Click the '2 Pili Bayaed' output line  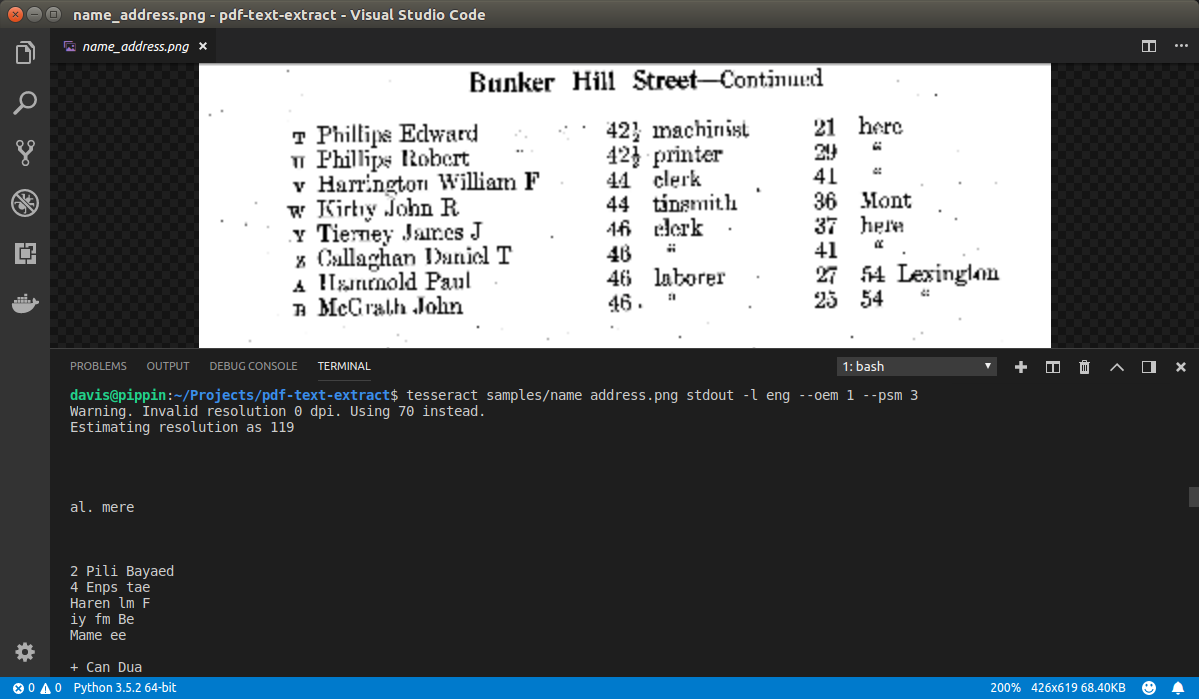122,571
